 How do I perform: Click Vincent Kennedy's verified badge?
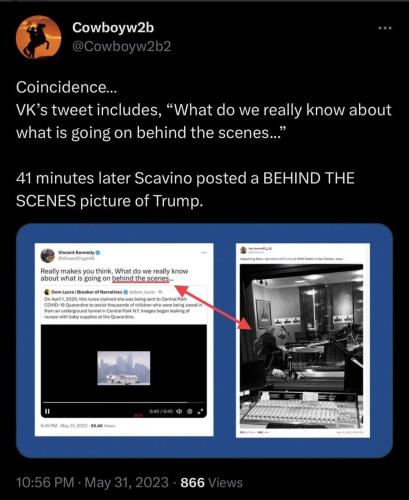click(x=98, y=253)
